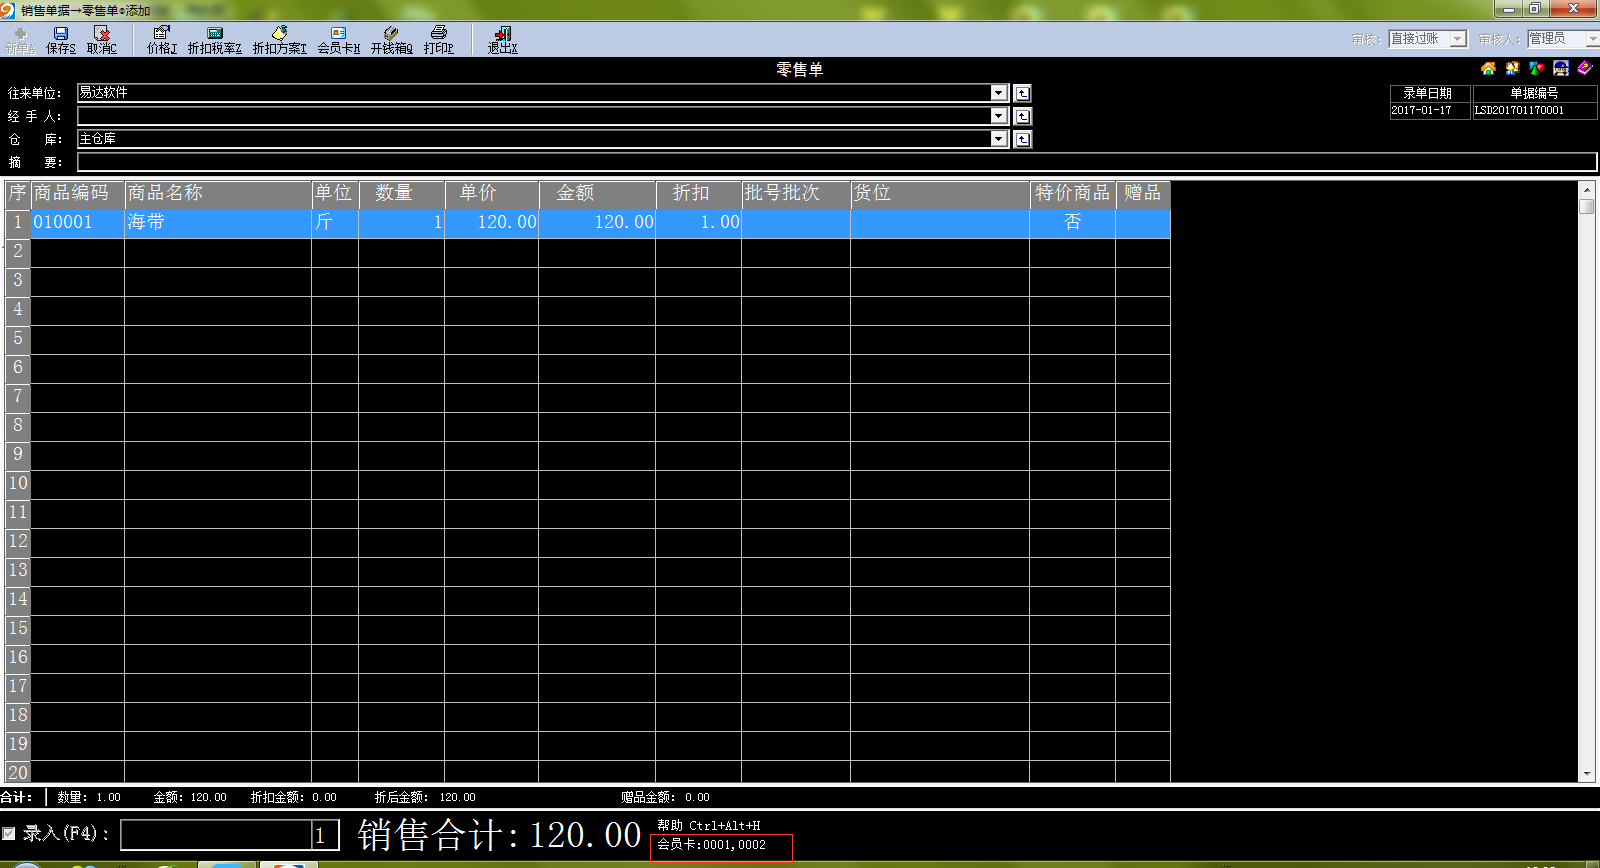This screenshot has width=1600, height=868.
Task: Open the 仓库 warehouse dropdown
Action: point(998,139)
